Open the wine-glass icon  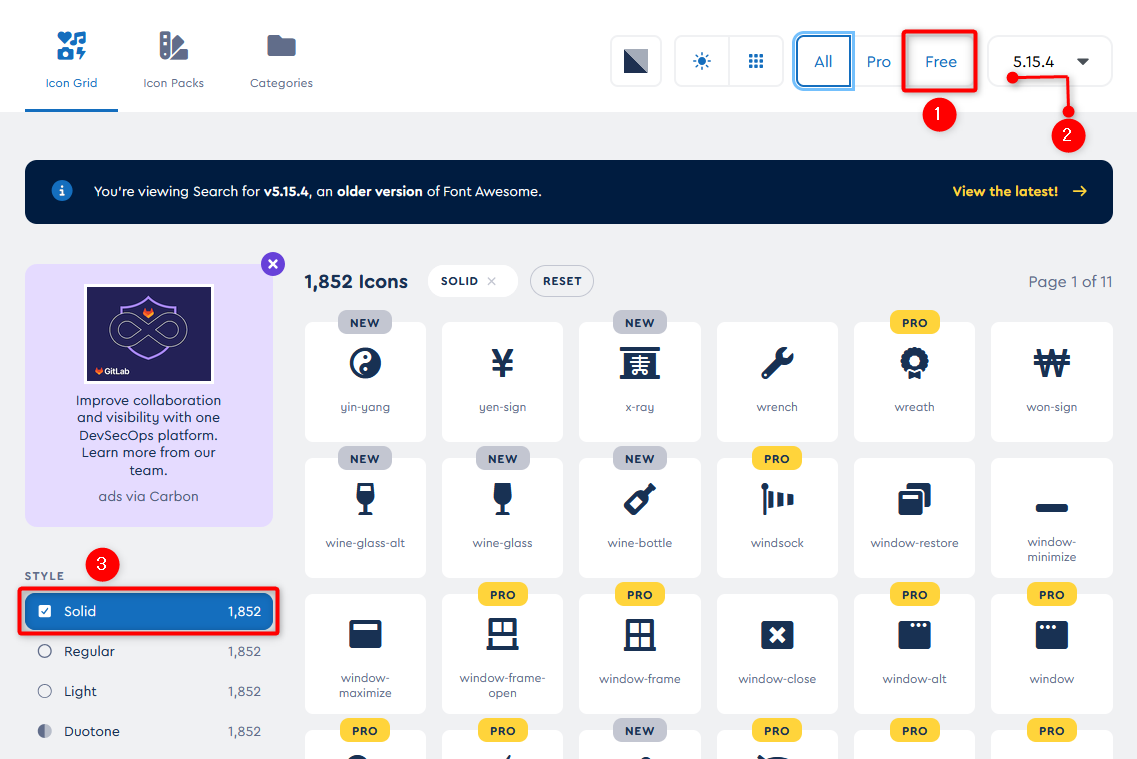tap(503, 518)
